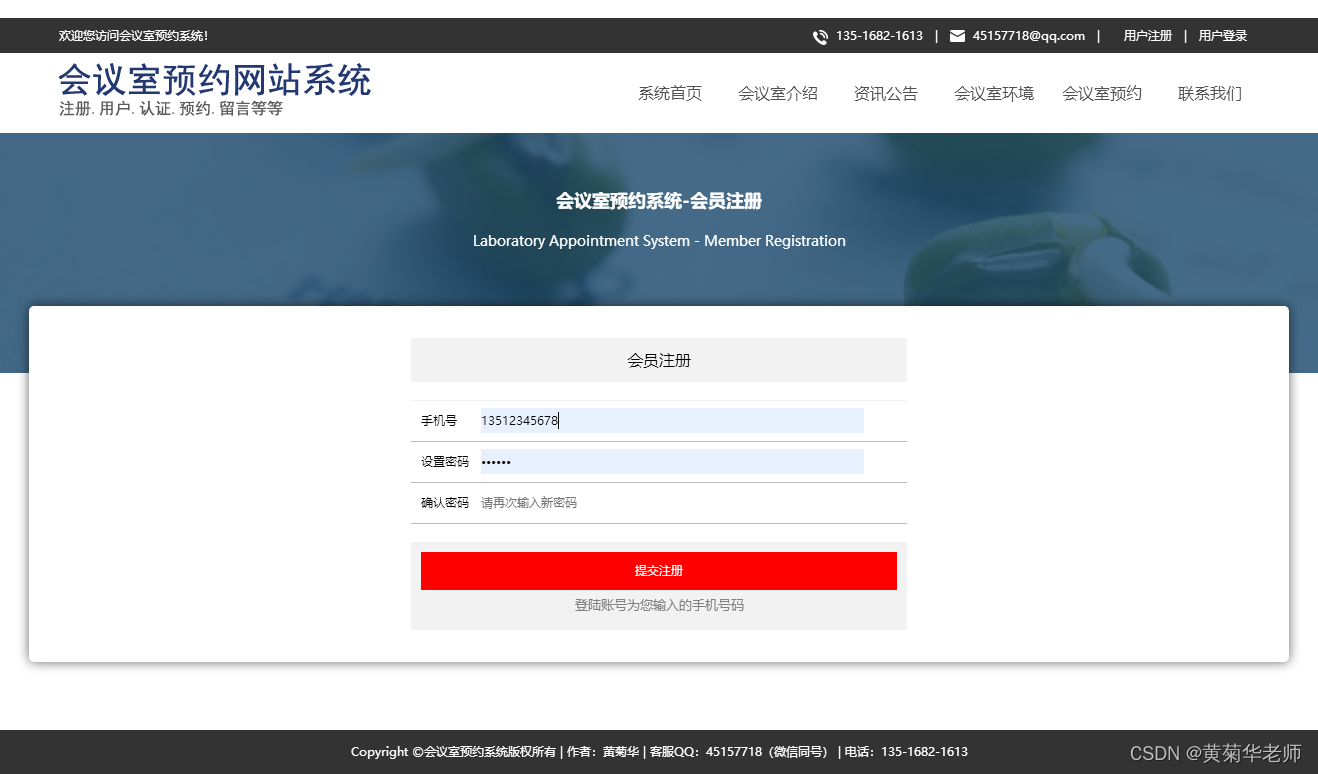
Task: Select the 设置密码 password field
Action: 671,461
